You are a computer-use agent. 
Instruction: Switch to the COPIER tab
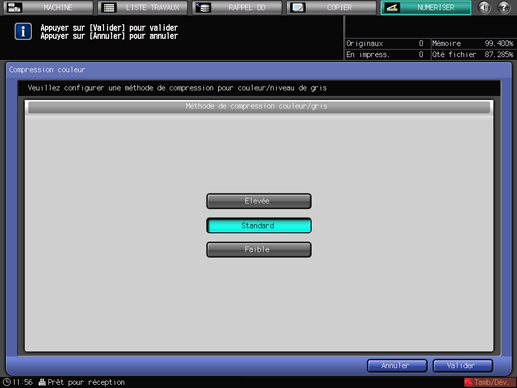[x=331, y=7]
